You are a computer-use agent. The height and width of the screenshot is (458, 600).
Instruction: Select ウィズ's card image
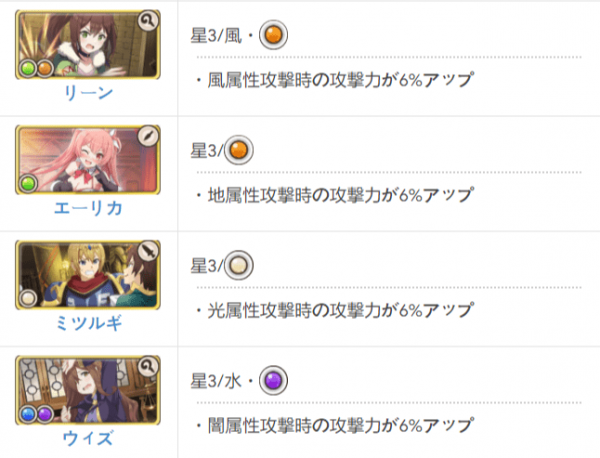88,390
